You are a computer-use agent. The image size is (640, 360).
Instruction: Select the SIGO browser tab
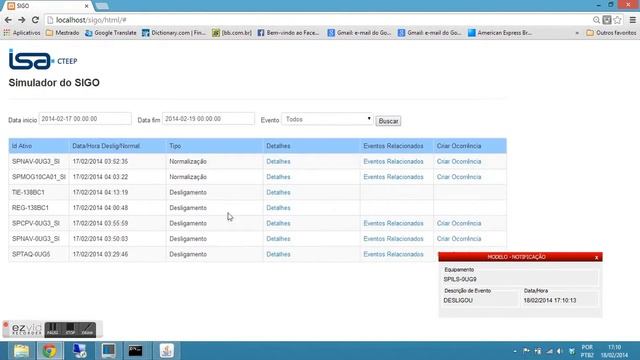[x=48, y=6]
